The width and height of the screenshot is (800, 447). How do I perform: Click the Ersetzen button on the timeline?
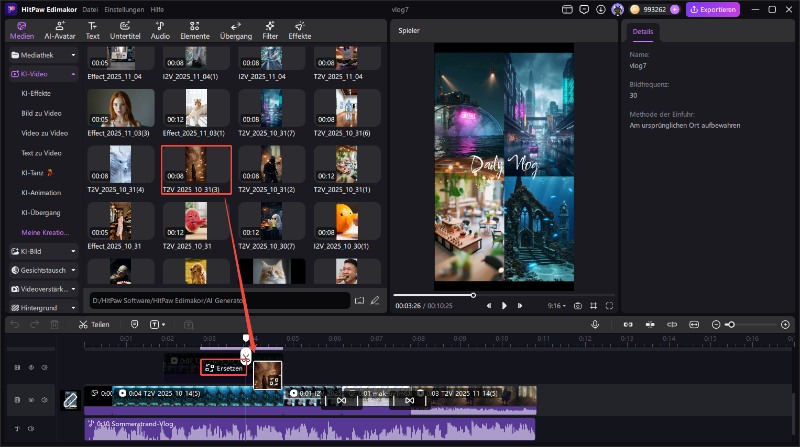coord(224,368)
